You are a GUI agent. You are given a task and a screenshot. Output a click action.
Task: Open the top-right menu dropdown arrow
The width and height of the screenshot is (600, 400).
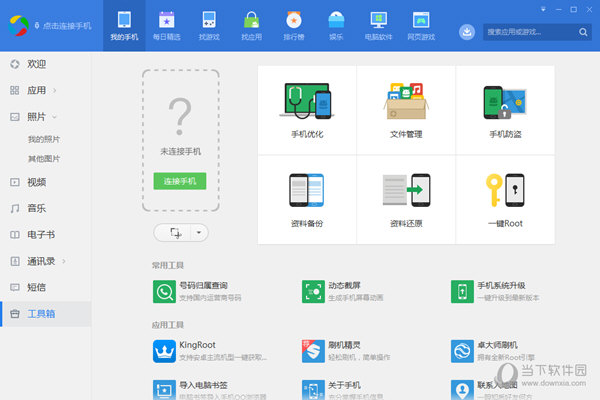tap(543, 9)
